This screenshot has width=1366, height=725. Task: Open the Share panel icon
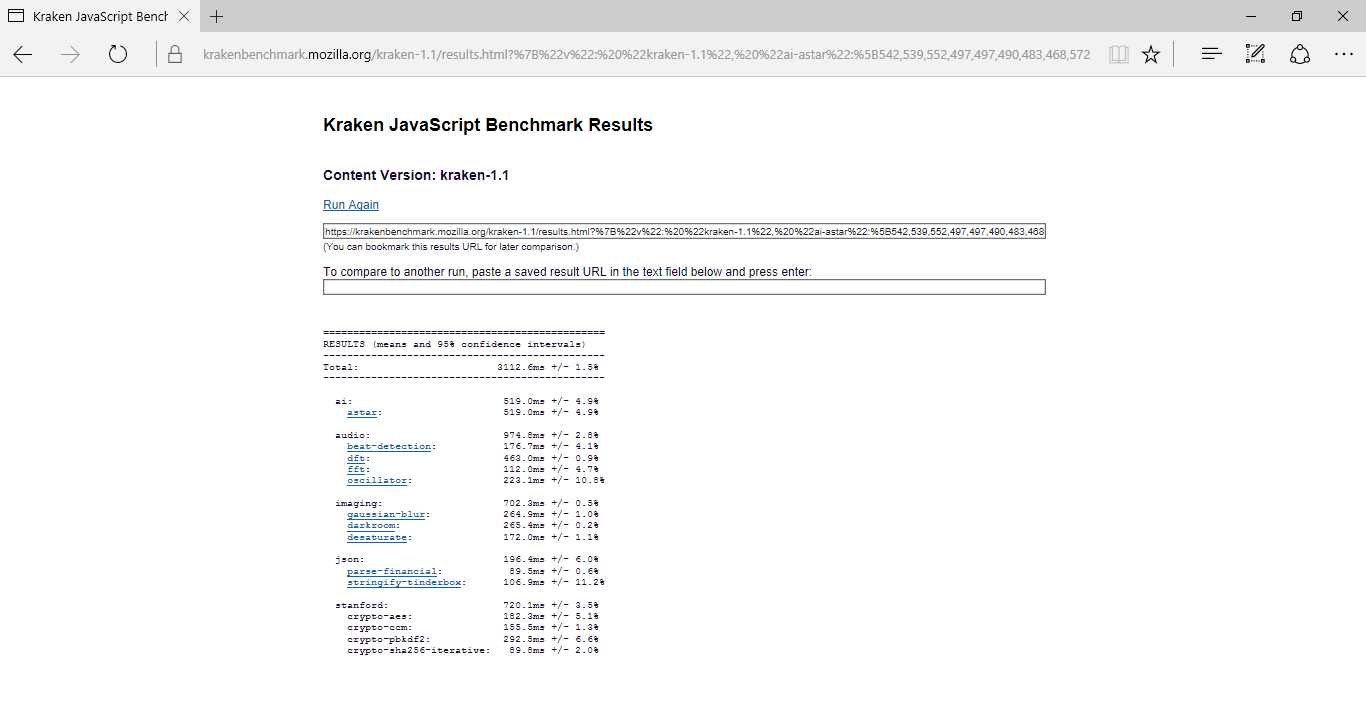click(x=1300, y=54)
